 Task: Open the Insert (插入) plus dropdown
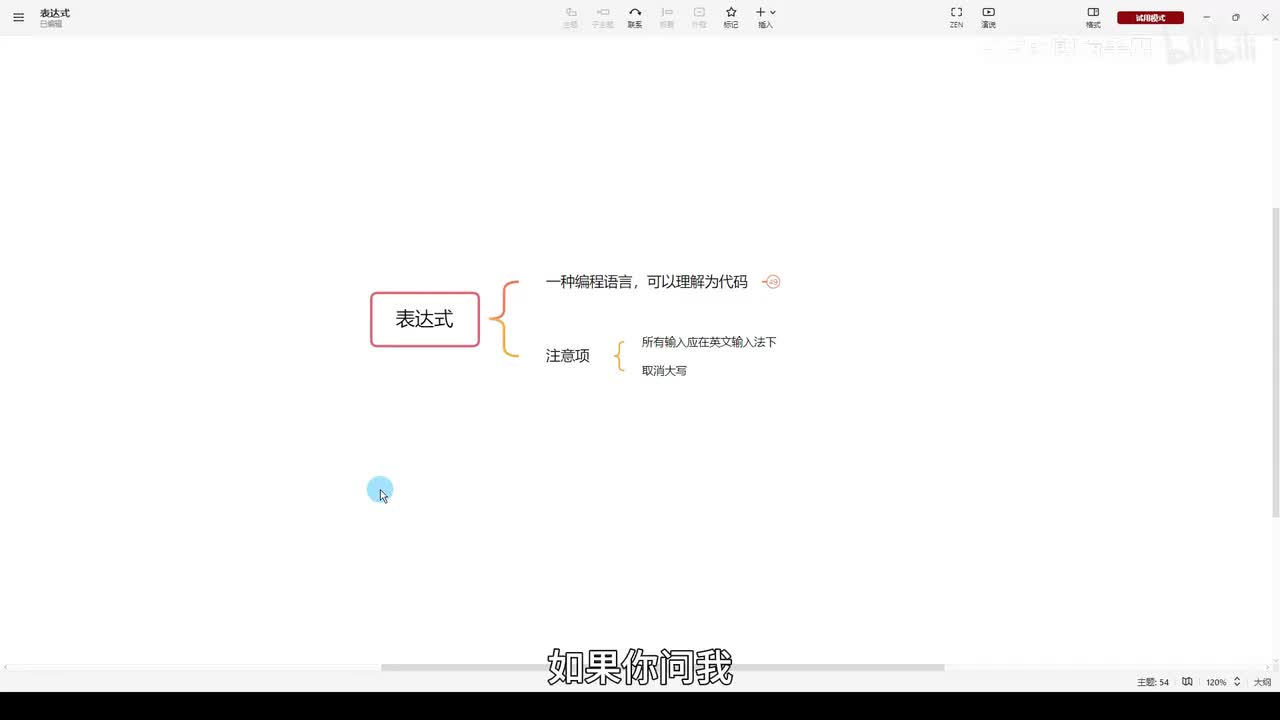coord(765,17)
